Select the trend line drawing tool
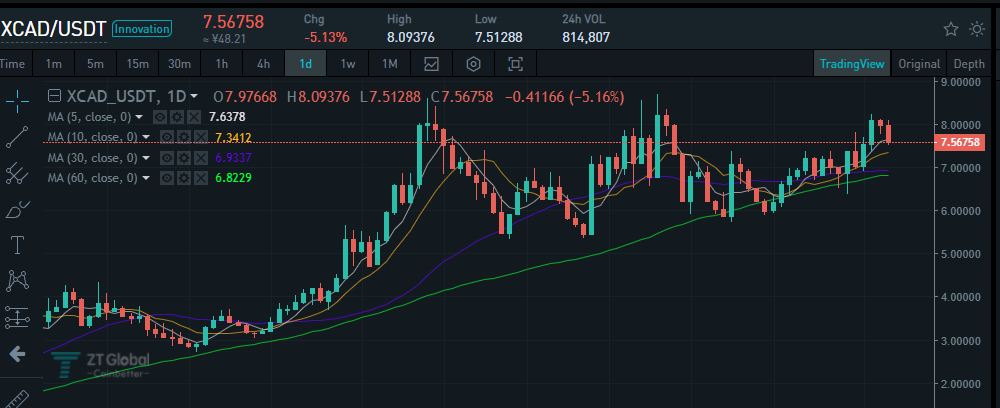 pos(17,136)
